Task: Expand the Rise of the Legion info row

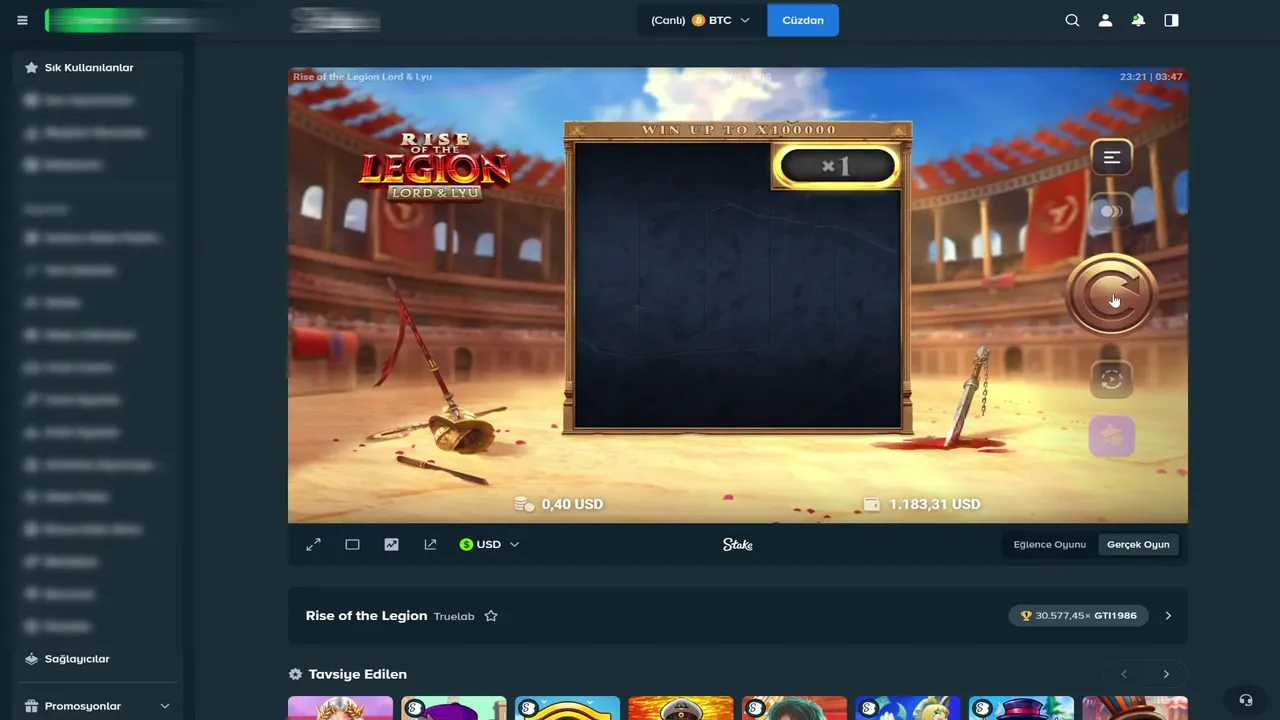Action: point(1167,616)
